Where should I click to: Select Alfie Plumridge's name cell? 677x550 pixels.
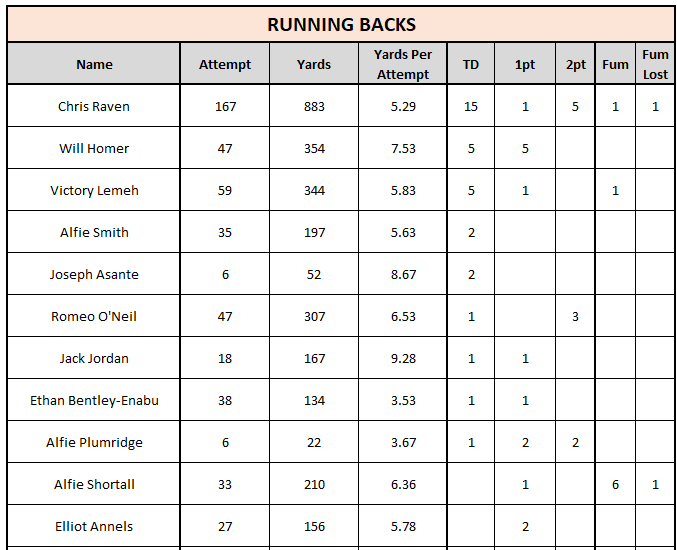click(94, 443)
